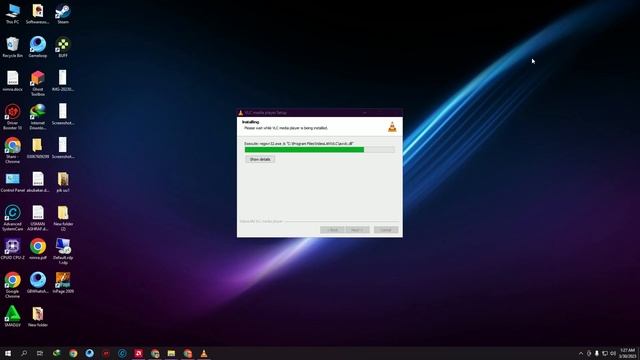Click the taskbar clock showing 1:27 AM
The width and height of the screenshot is (640, 360).
tap(627, 353)
